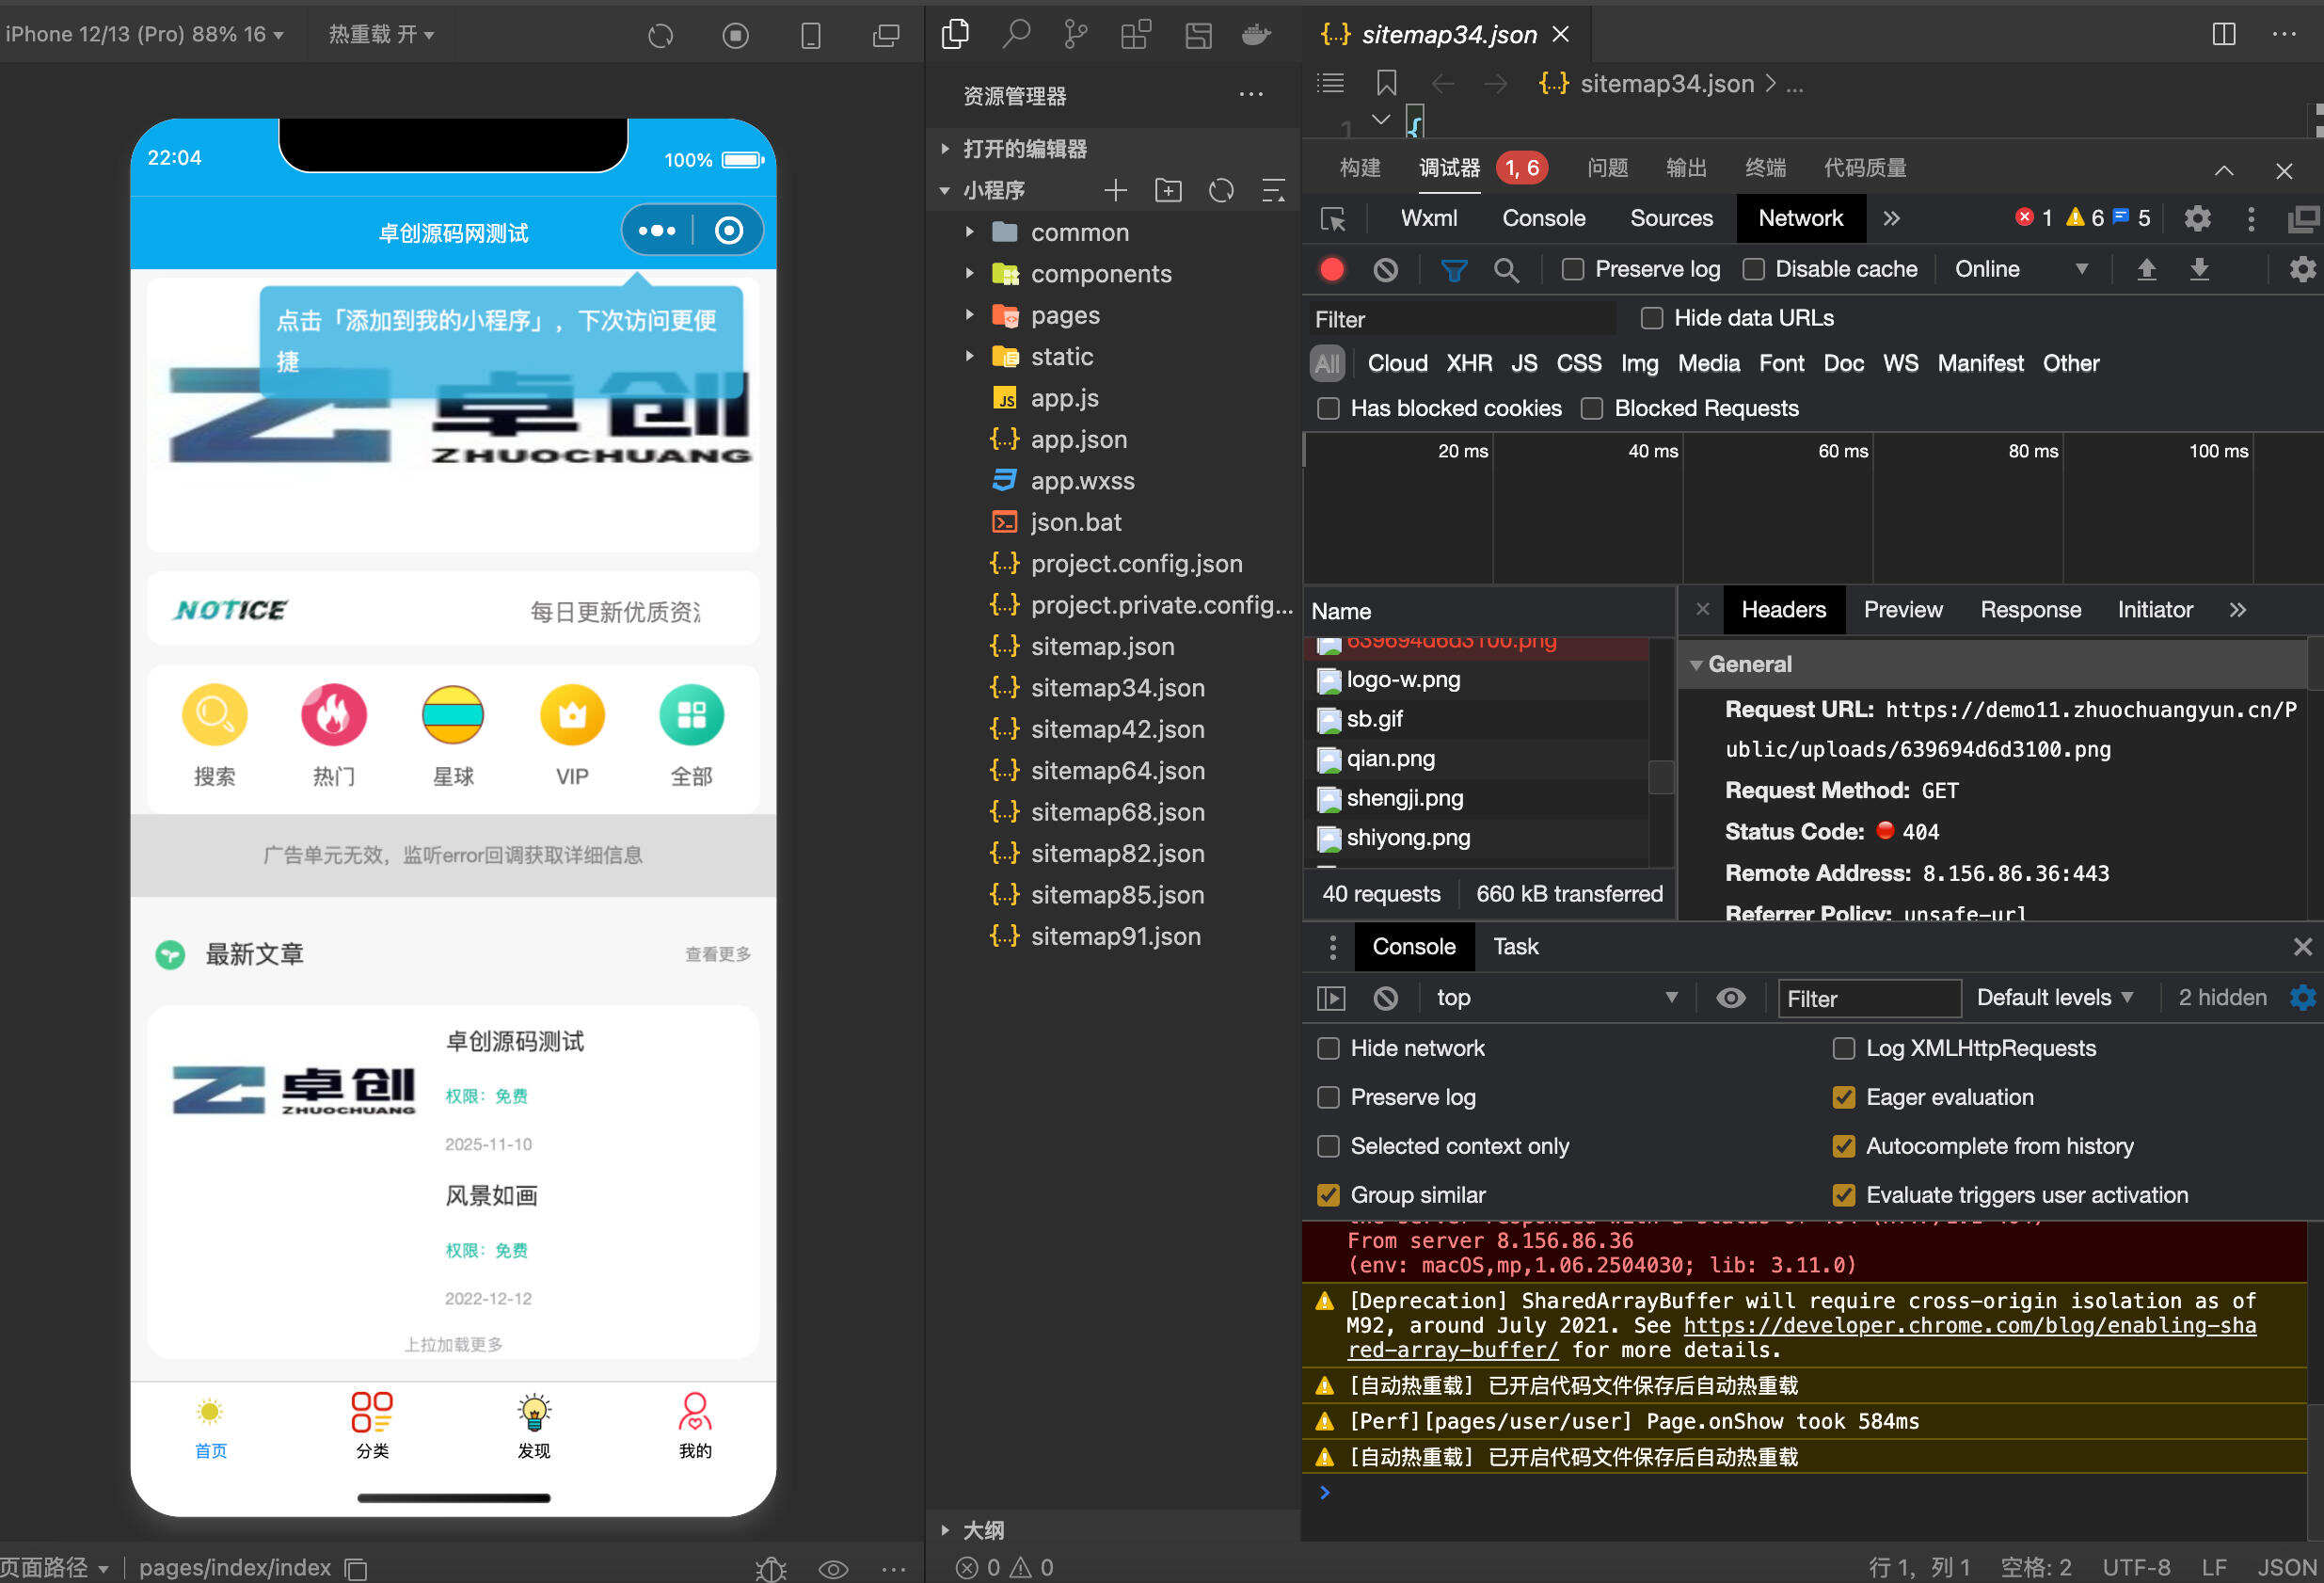Click the clear network log icon

tap(1385, 270)
